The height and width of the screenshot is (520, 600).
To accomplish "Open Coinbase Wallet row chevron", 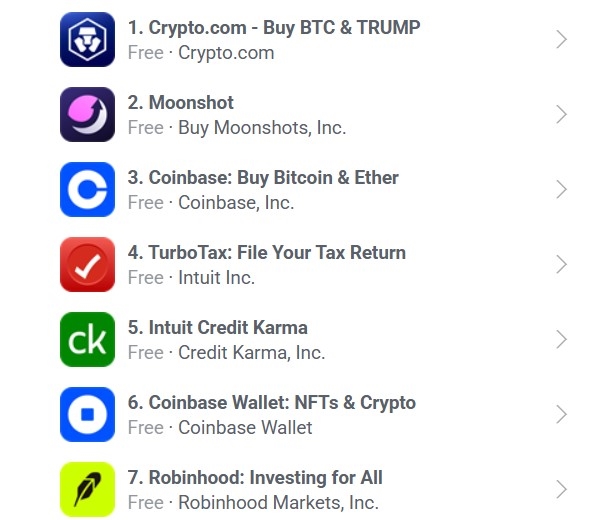I will 561,415.
